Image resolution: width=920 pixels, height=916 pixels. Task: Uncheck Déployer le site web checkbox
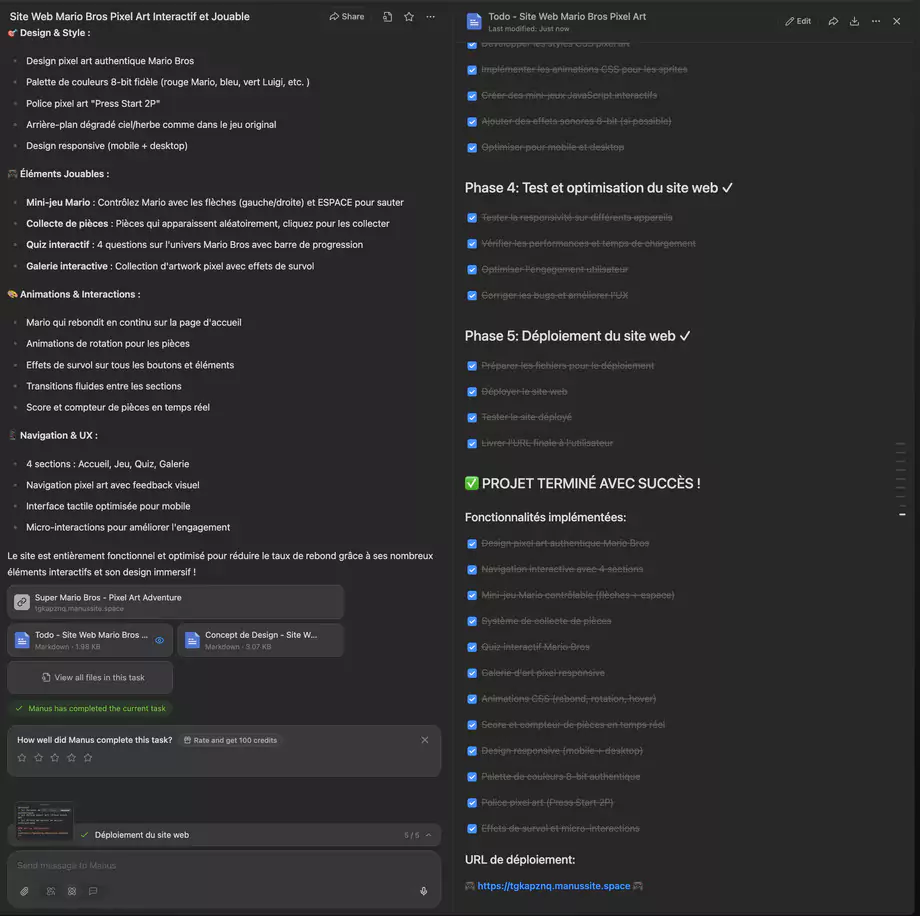point(472,391)
